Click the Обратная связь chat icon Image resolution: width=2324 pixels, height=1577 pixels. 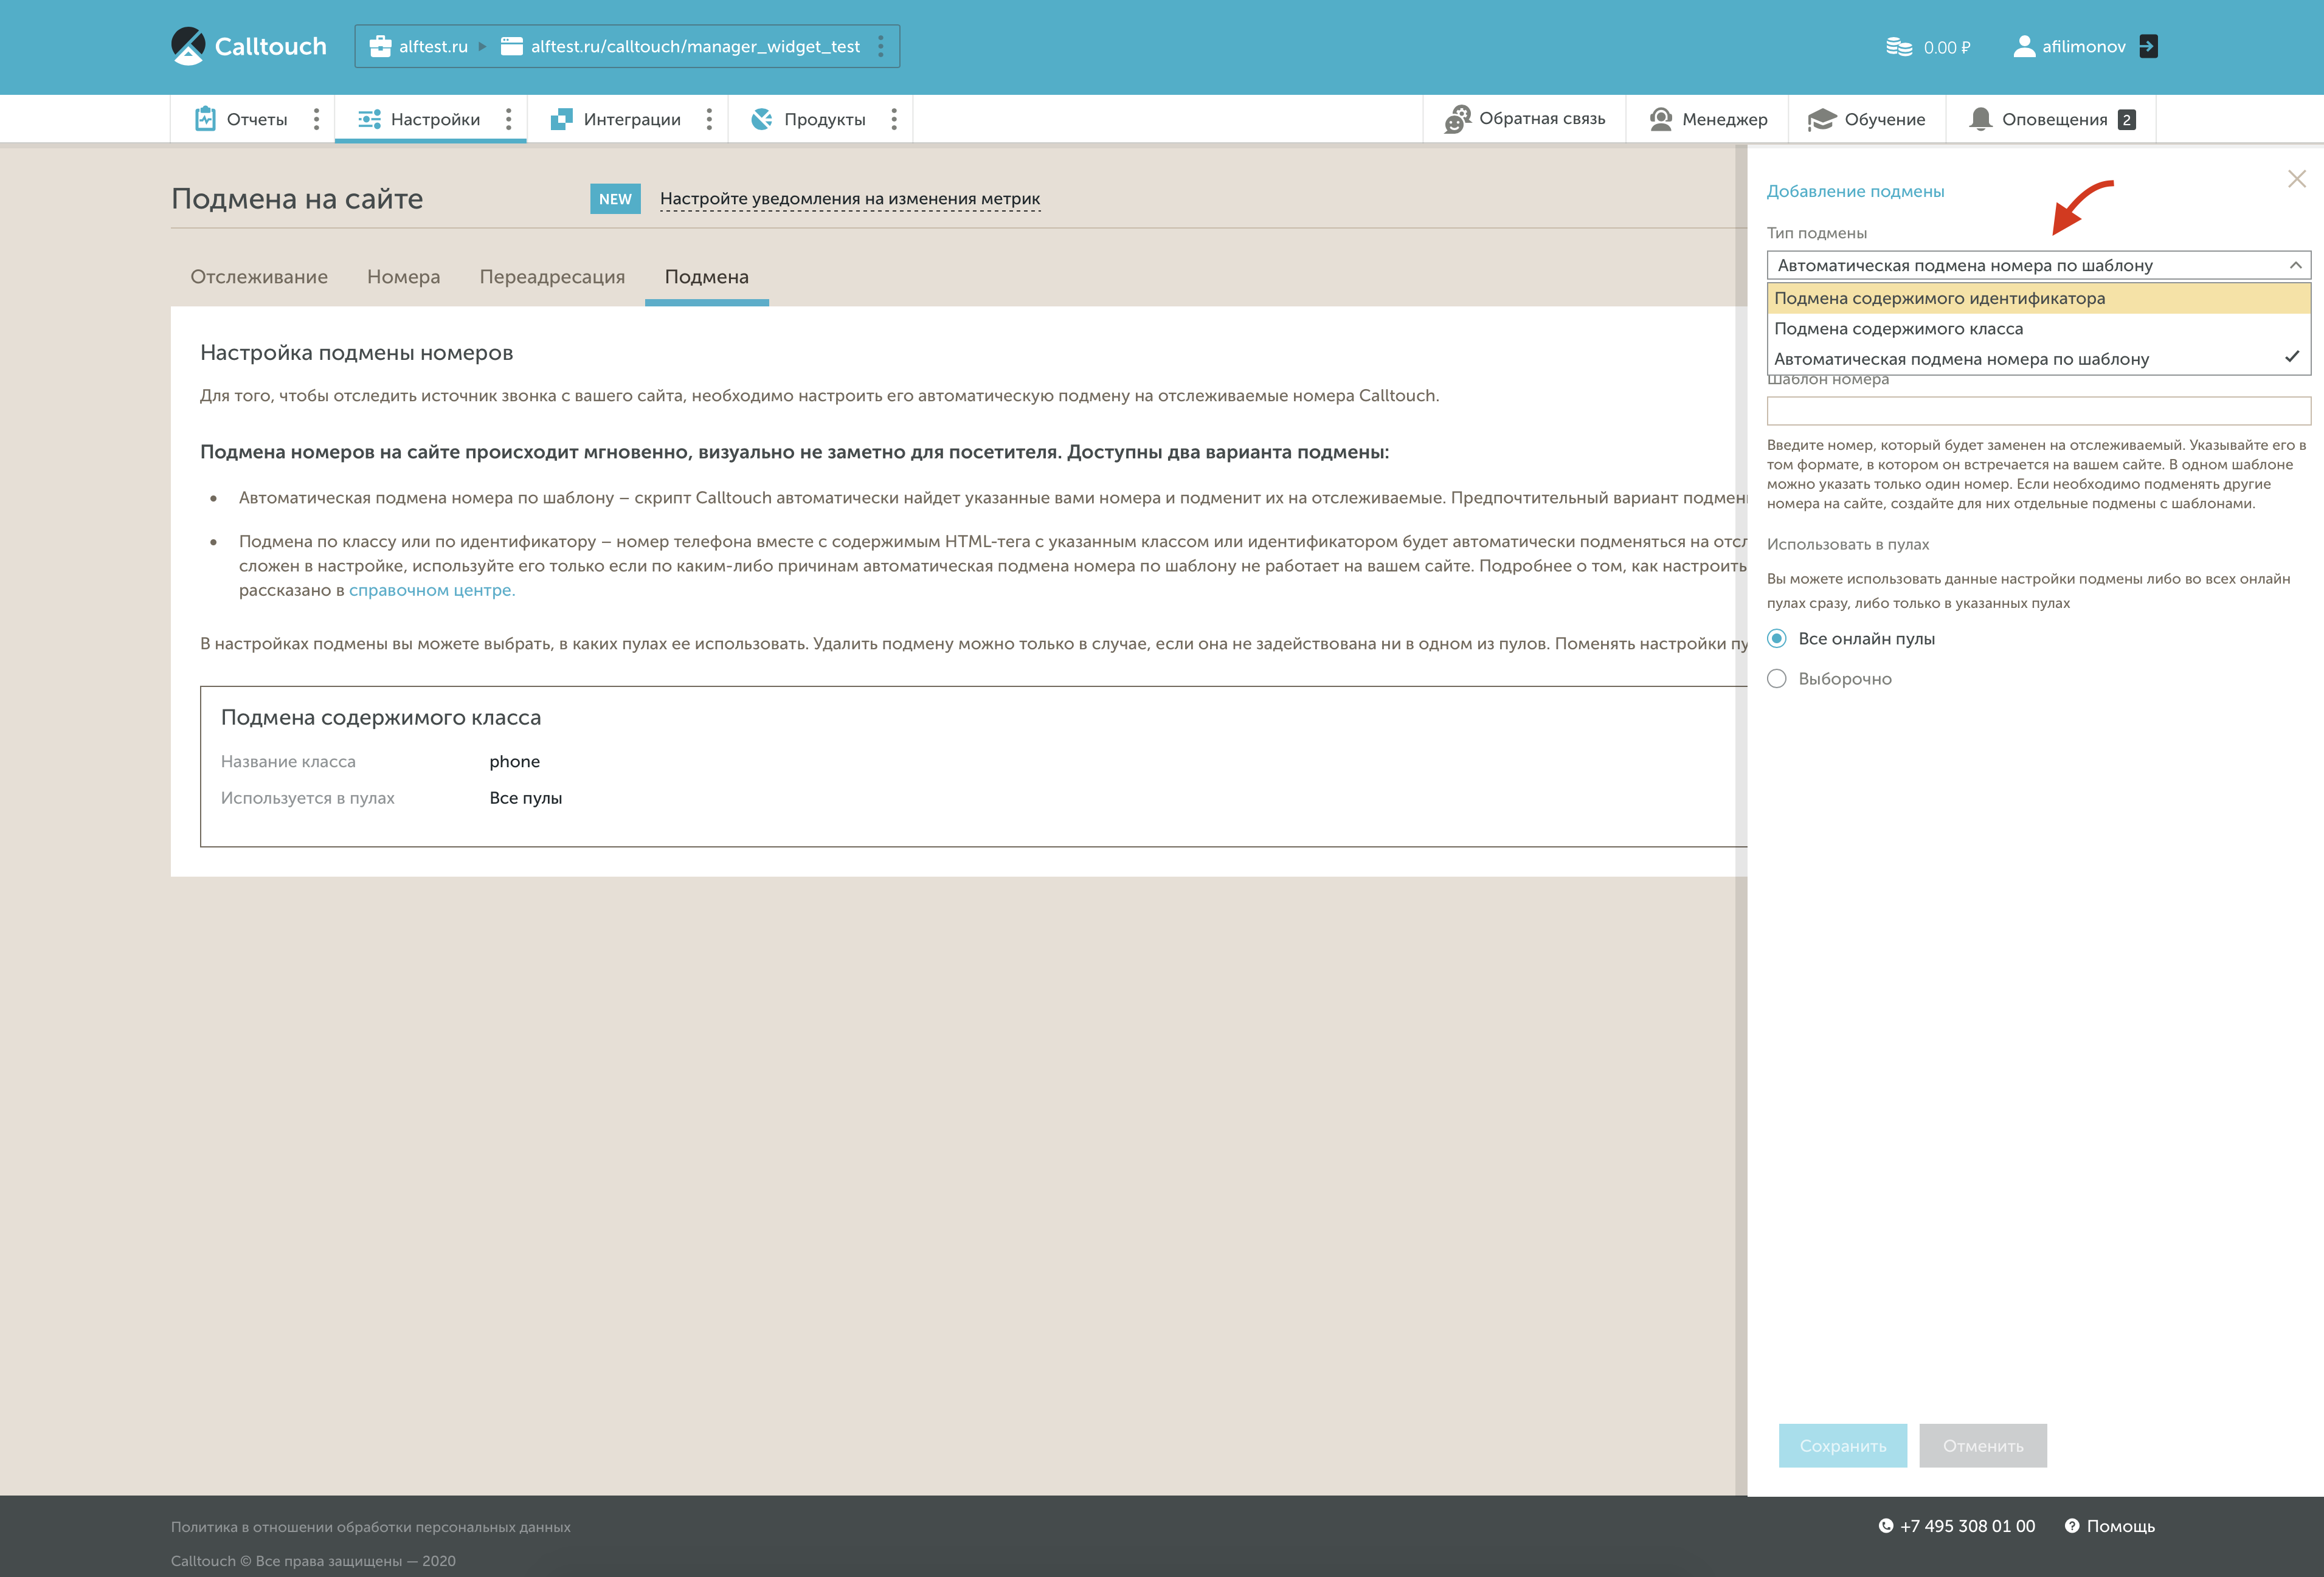point(1457,119)
